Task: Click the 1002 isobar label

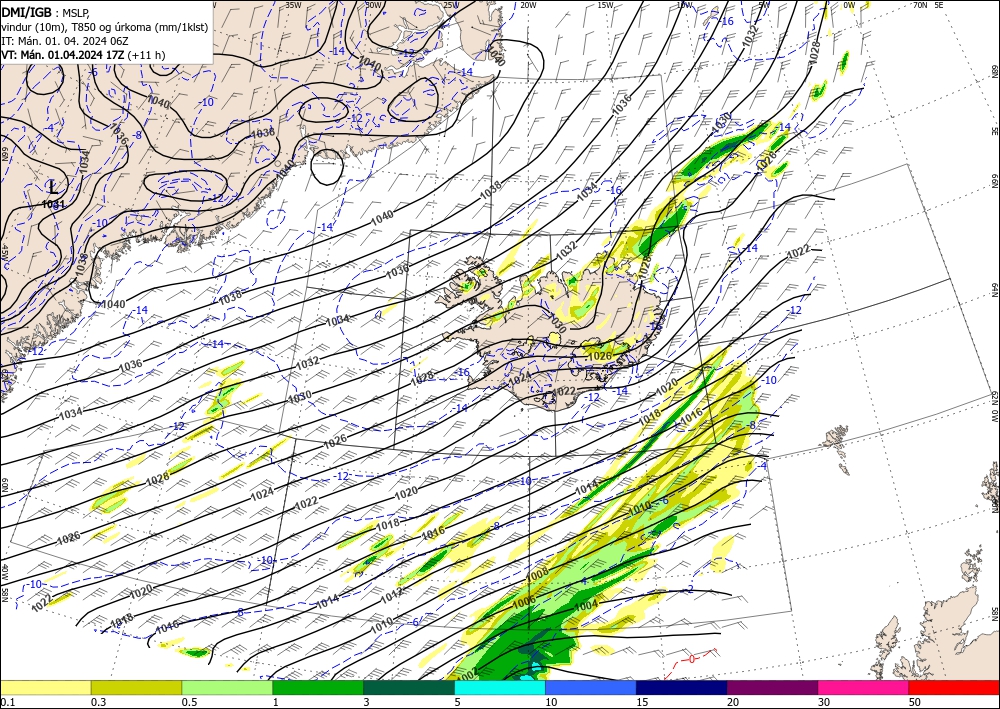Action: click(x=467, y=673)
